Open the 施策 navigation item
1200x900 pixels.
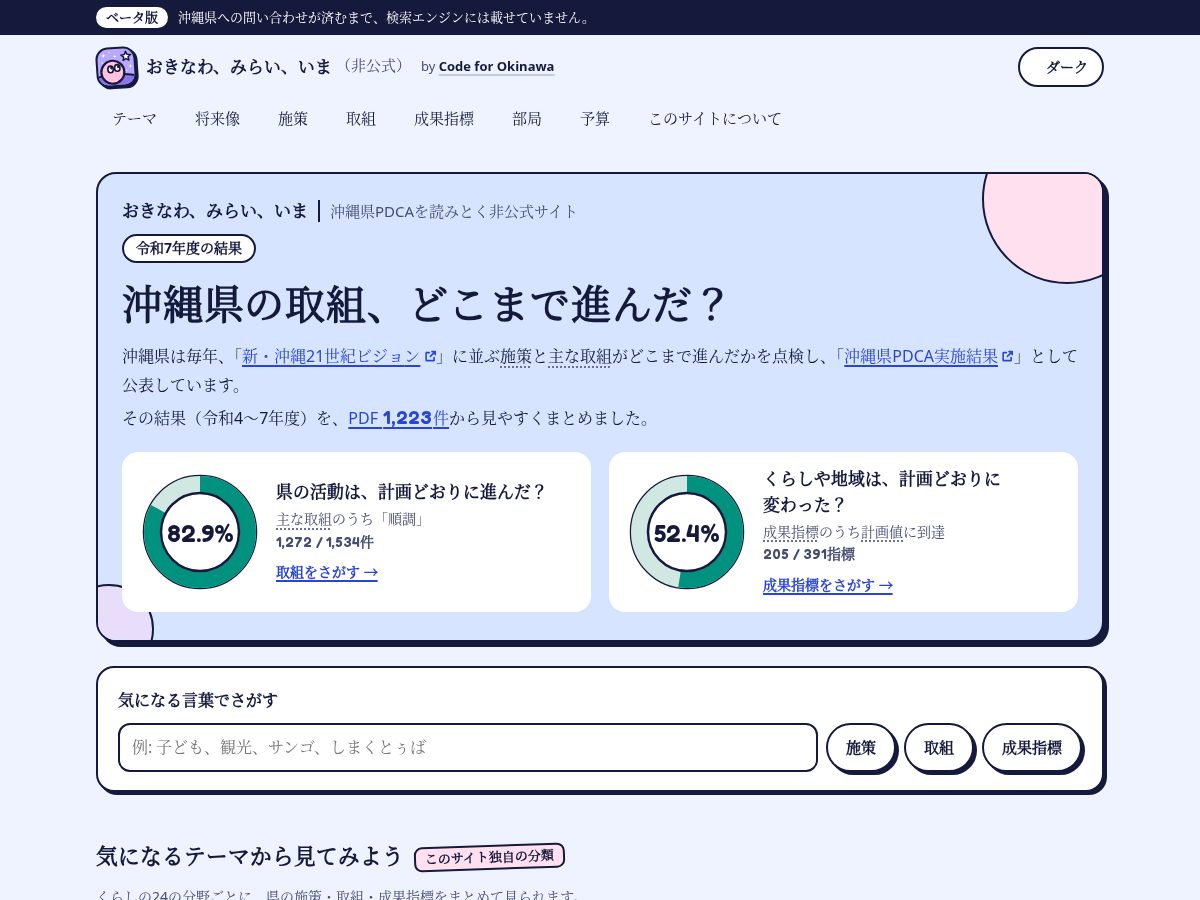click(293, 118)
